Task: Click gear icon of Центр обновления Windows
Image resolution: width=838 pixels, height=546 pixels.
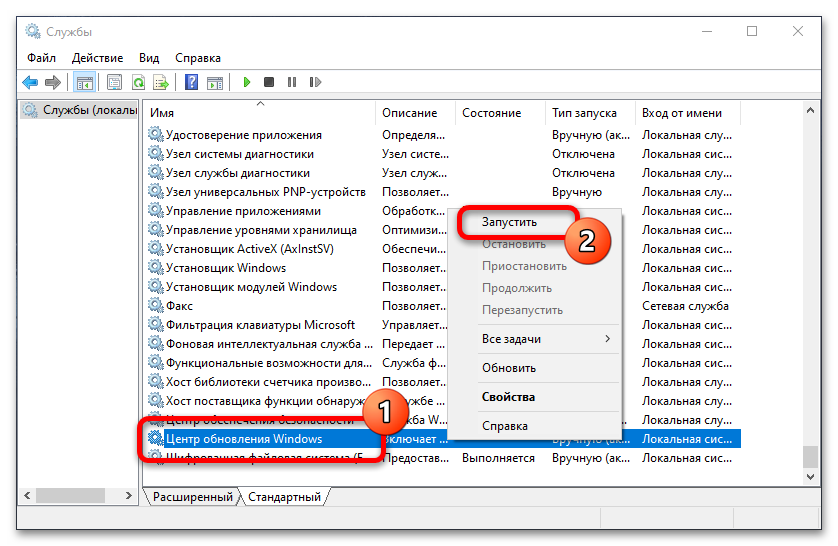Action: (x=156, y=439)
